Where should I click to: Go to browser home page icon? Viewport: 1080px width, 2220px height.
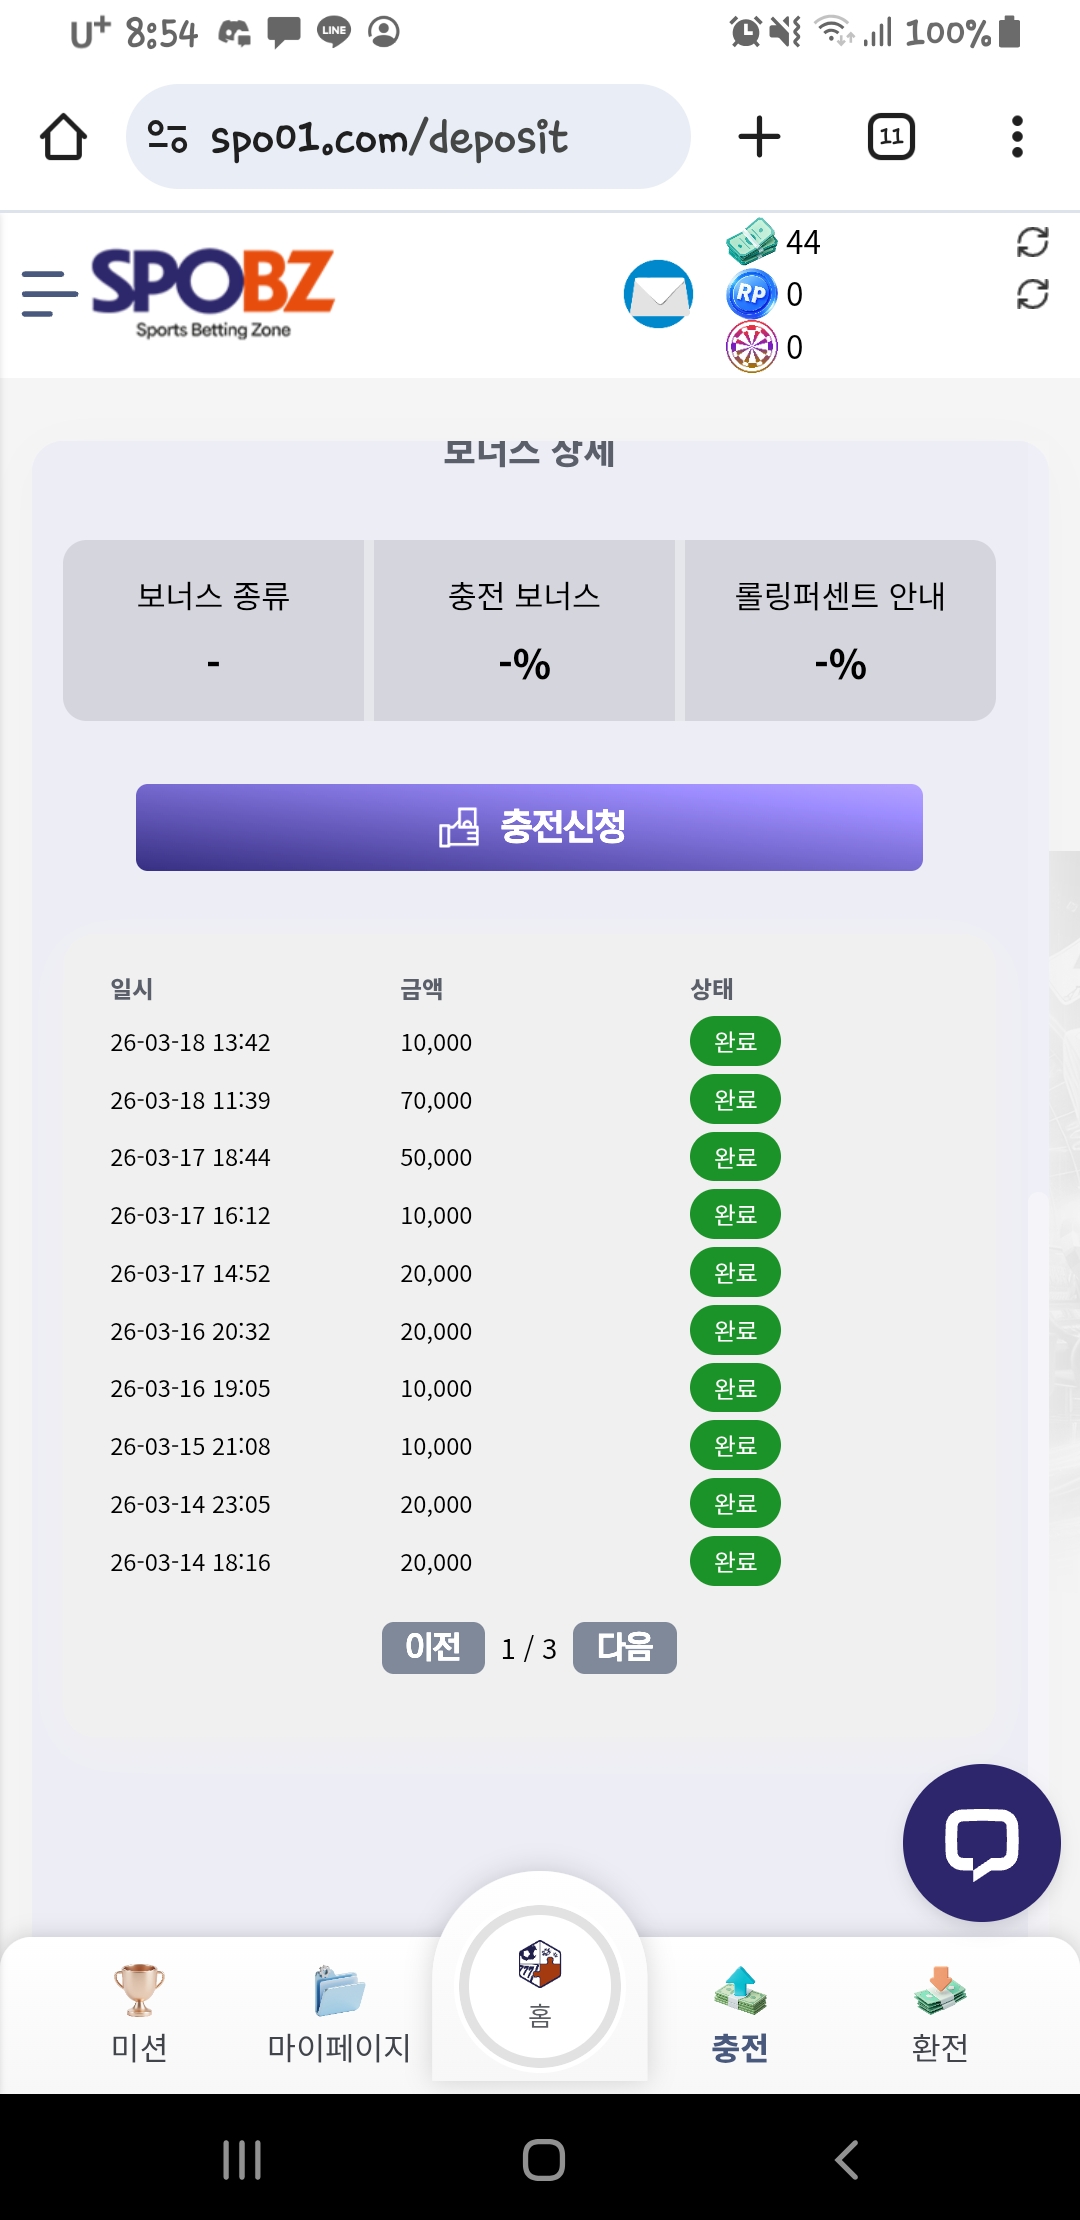(63, 137)
